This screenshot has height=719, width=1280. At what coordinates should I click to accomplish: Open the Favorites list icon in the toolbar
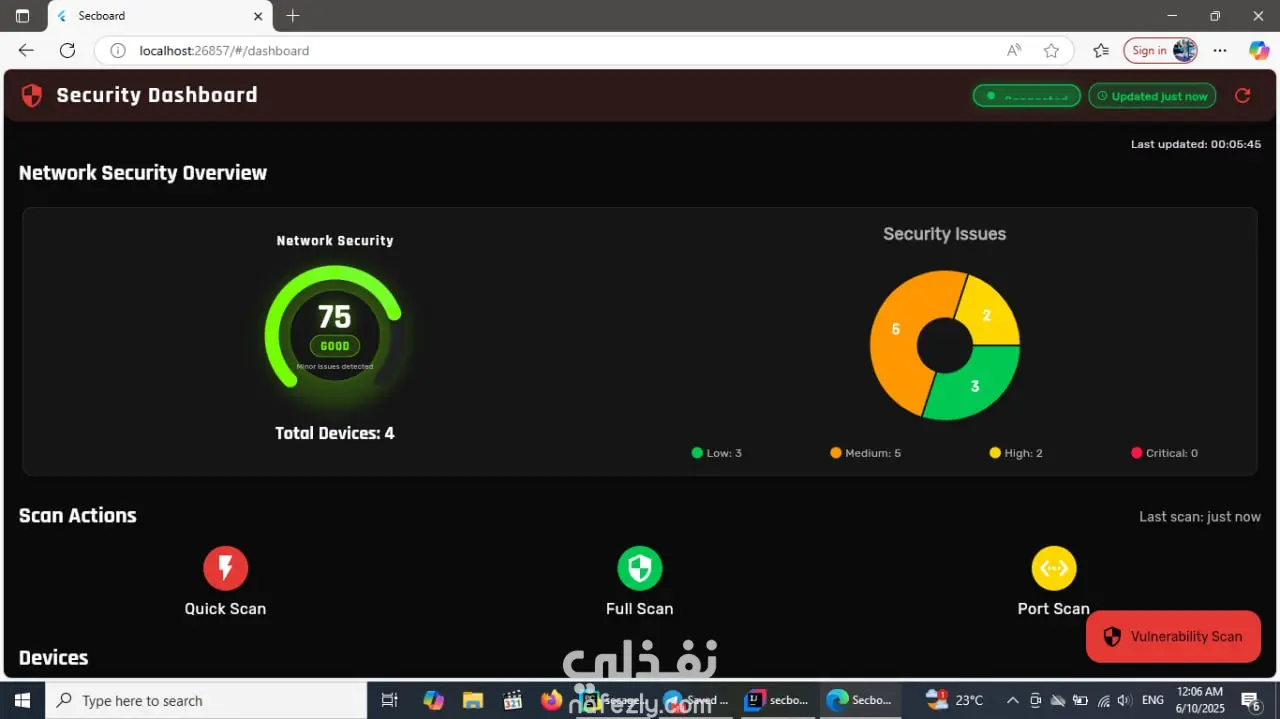[1101, 50]
